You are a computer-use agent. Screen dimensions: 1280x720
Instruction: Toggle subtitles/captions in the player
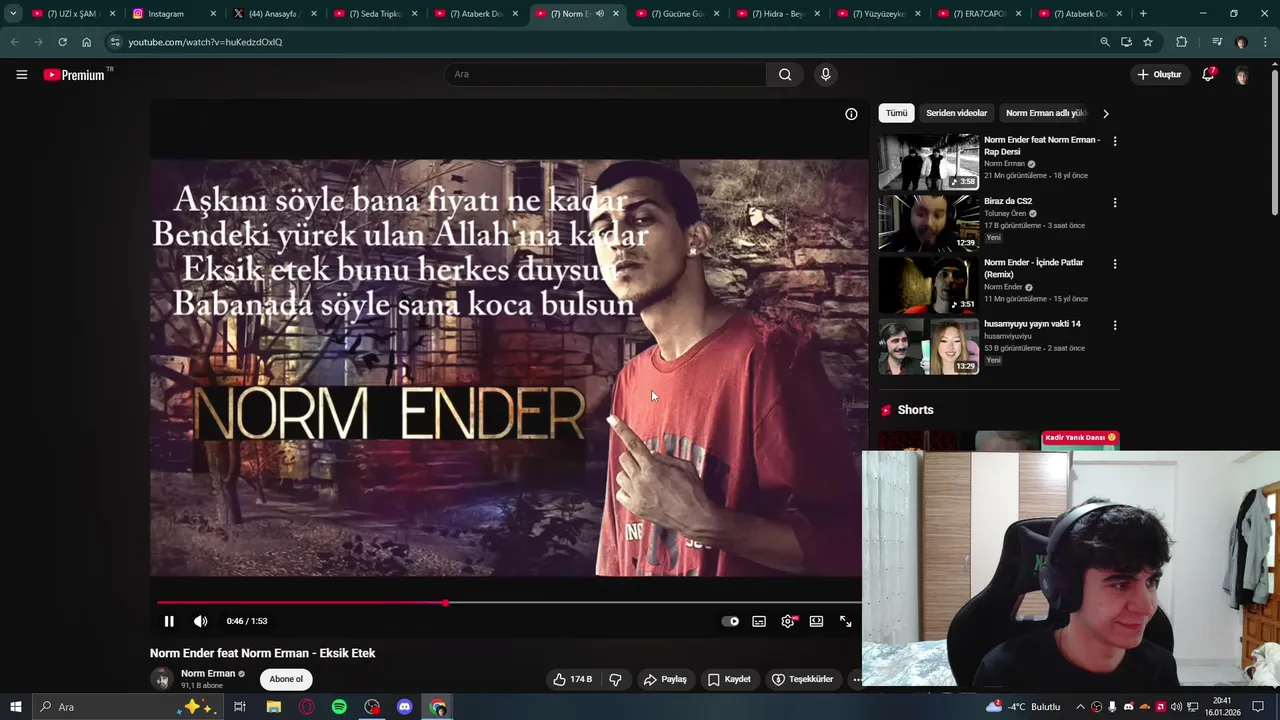point(759,621)
